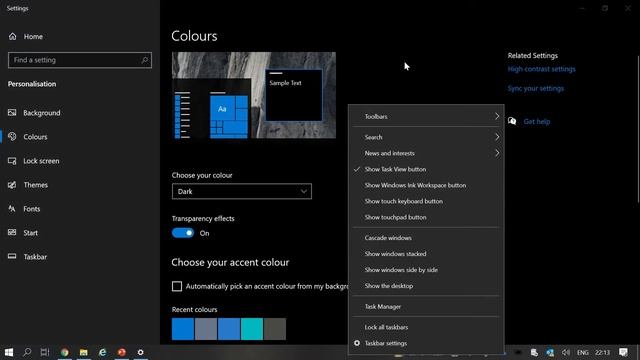Pick the third blue recent colour swatch
This screenshot has height=360, width=640.
coord(229,329)
